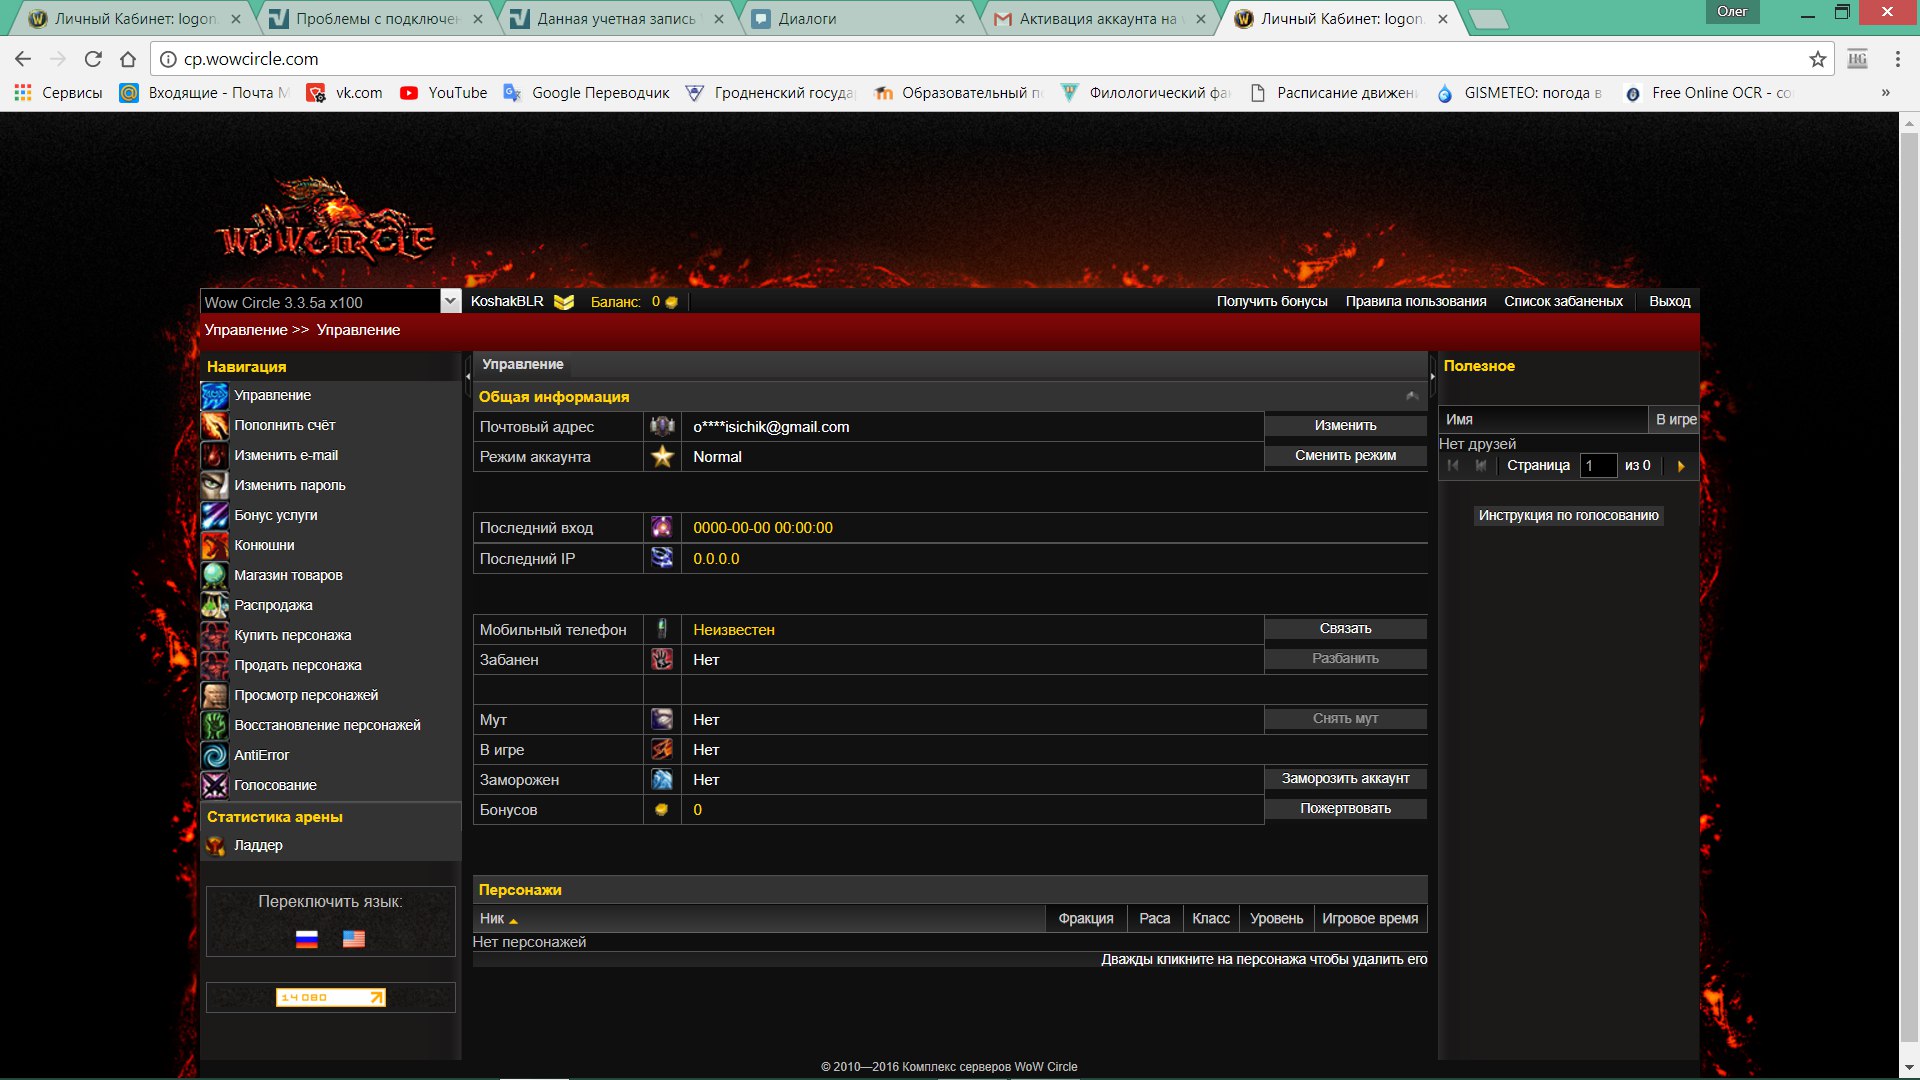Open the Инструкция по голосованию link
Image resolution: width=1920 pixels, height=1080 pixels.
(1568, 516)
